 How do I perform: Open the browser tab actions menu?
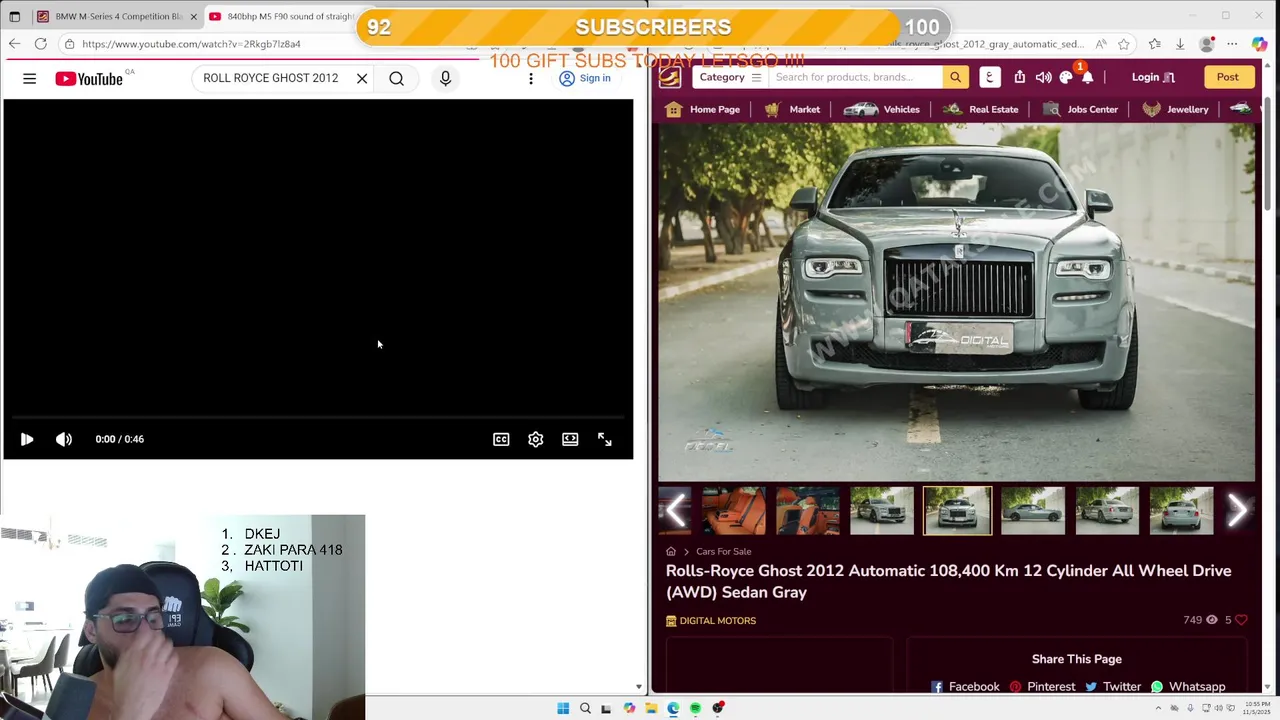(14, 16)
